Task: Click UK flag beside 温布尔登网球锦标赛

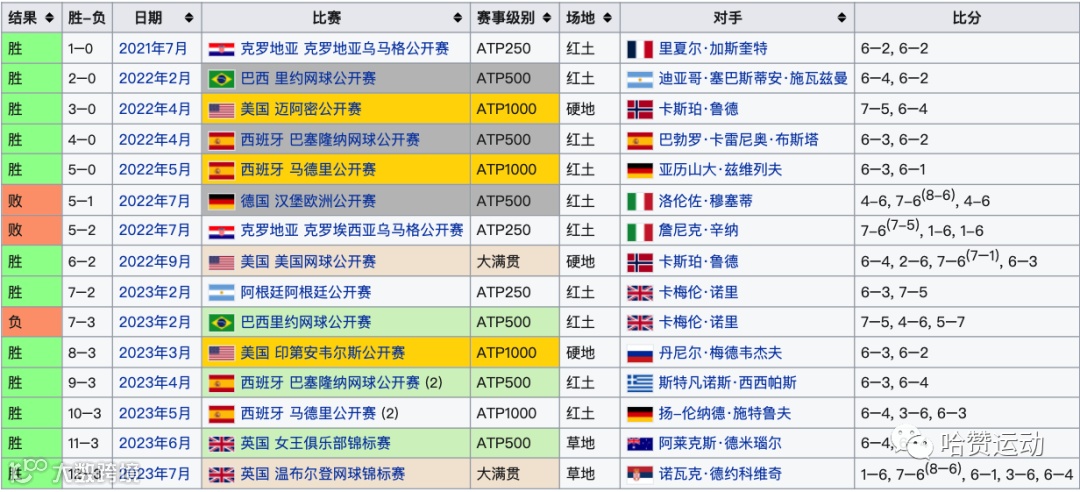Action: (222, 475)
